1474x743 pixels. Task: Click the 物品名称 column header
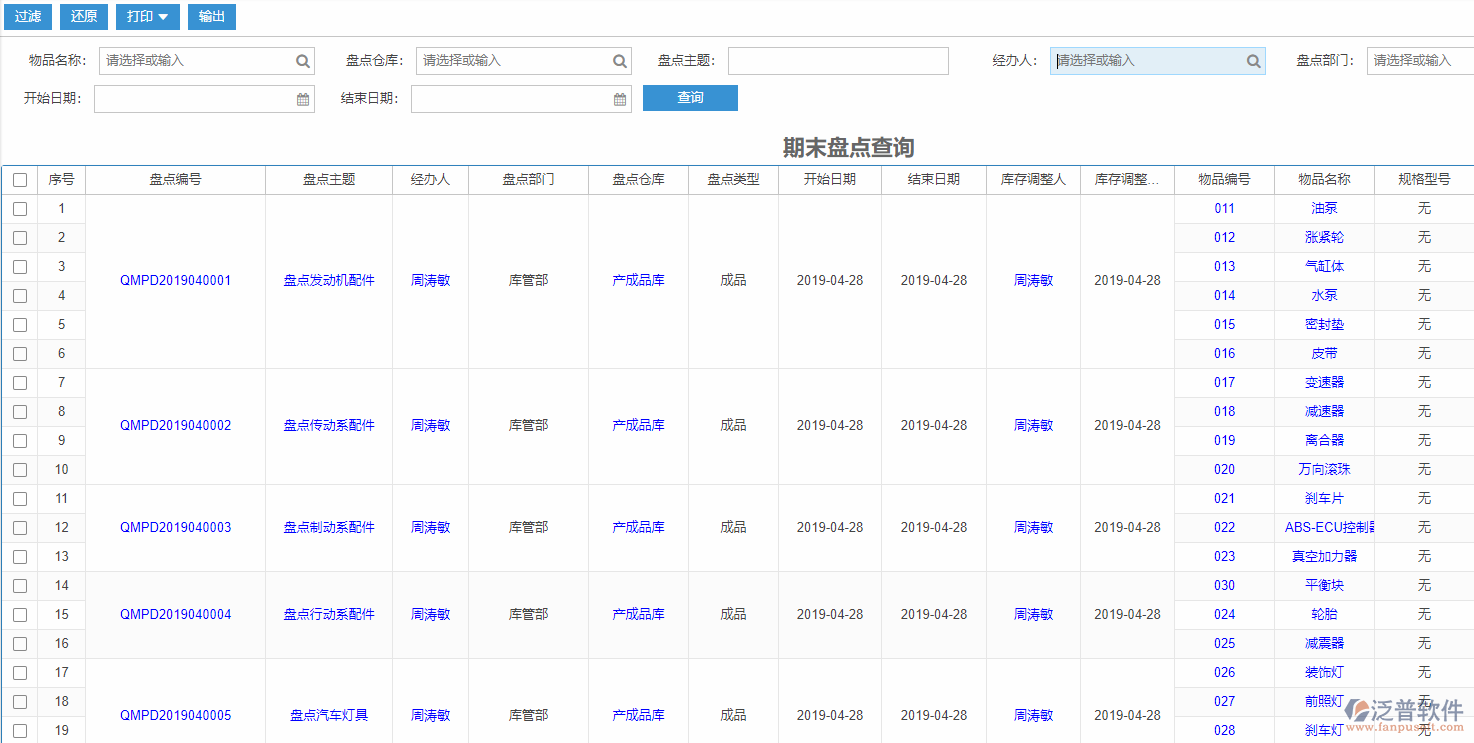click(1324, 180)
